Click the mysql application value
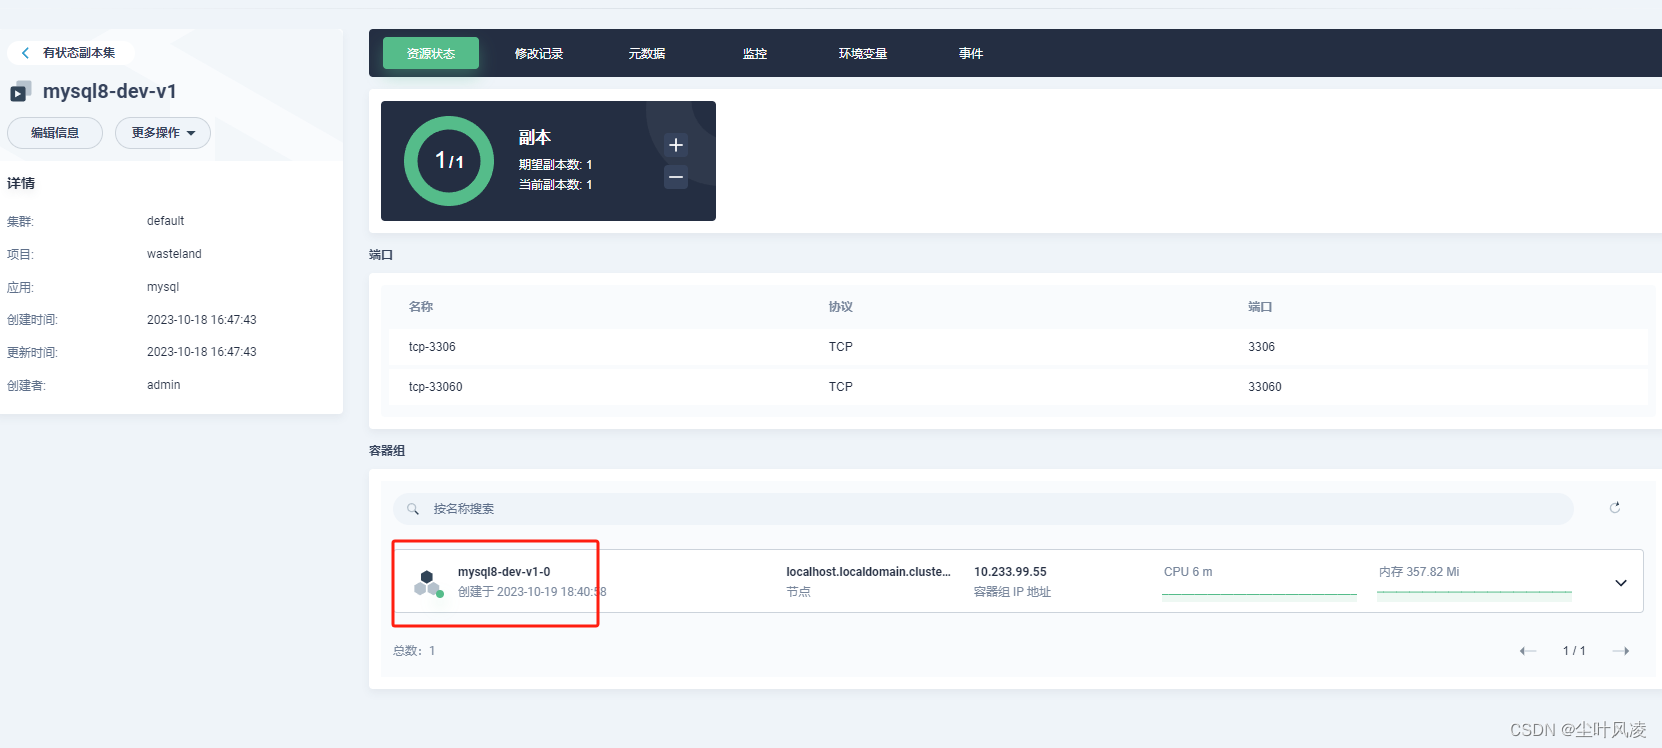 coord(163,287)
